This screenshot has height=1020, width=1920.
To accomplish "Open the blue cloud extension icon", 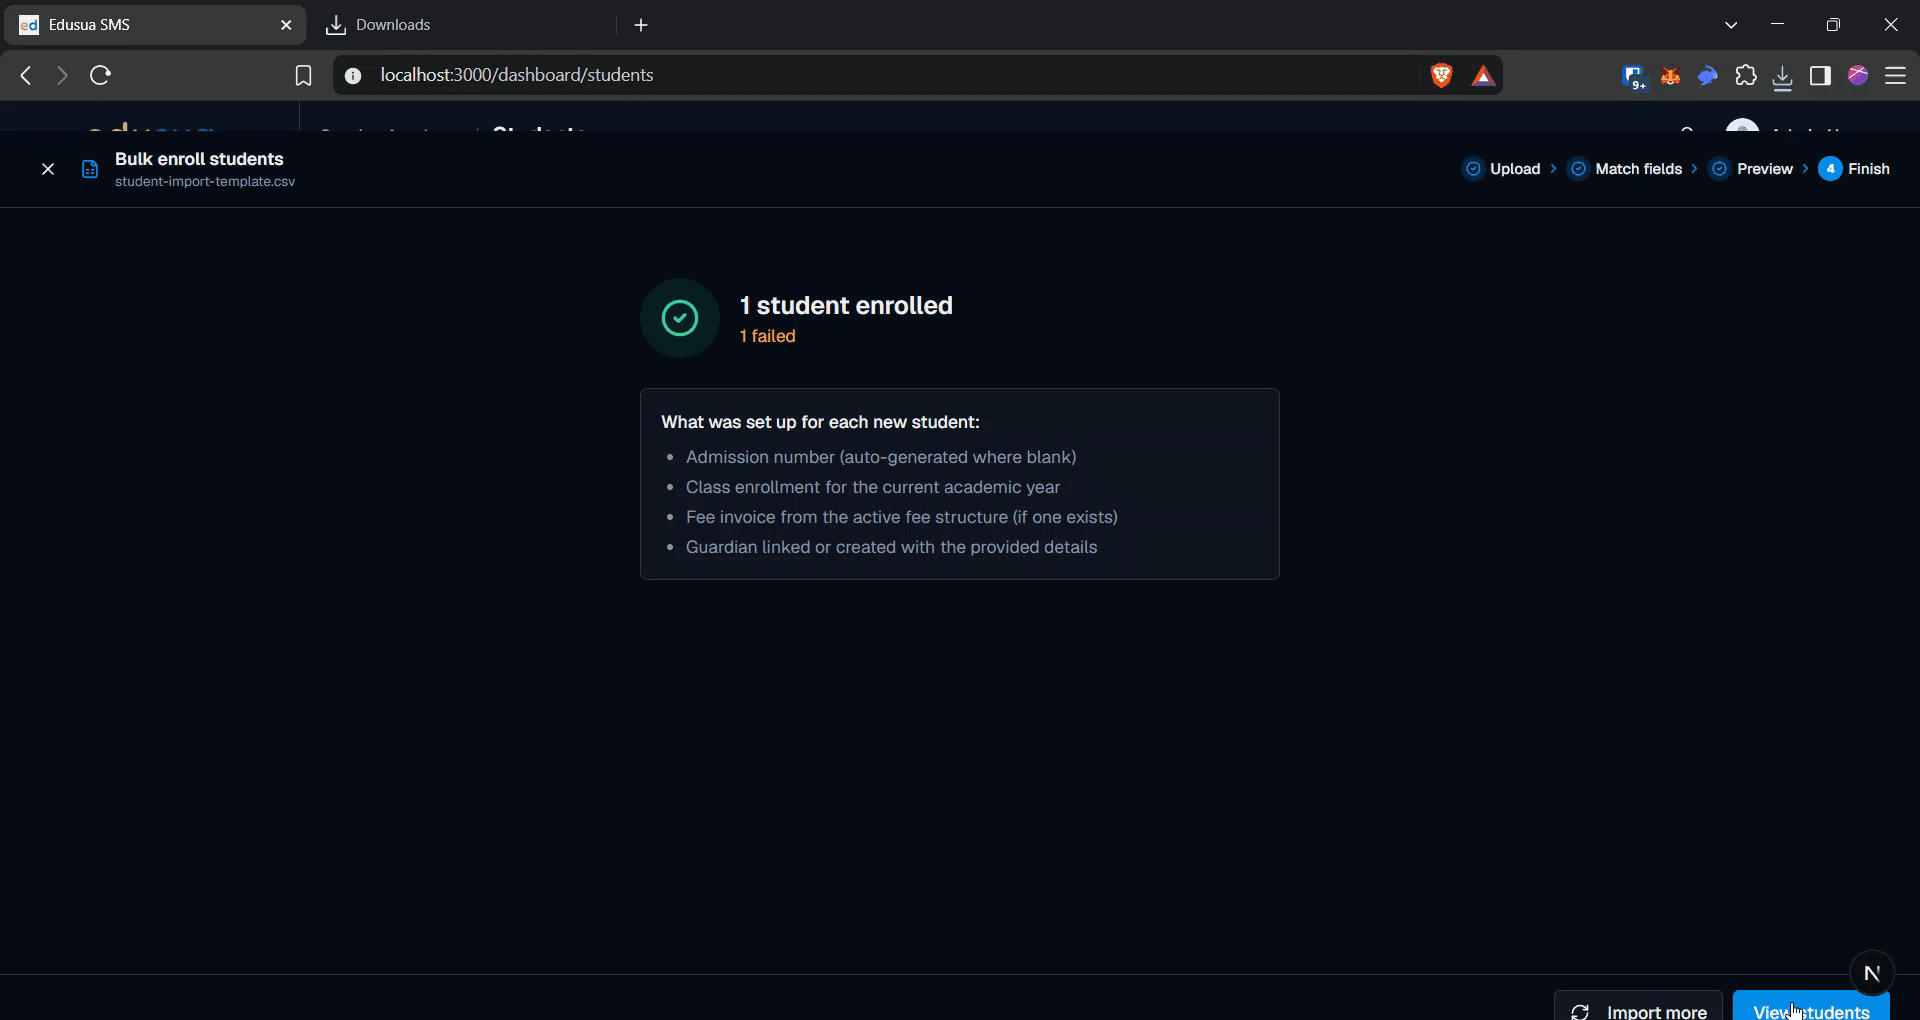I will coord(1708,75).
